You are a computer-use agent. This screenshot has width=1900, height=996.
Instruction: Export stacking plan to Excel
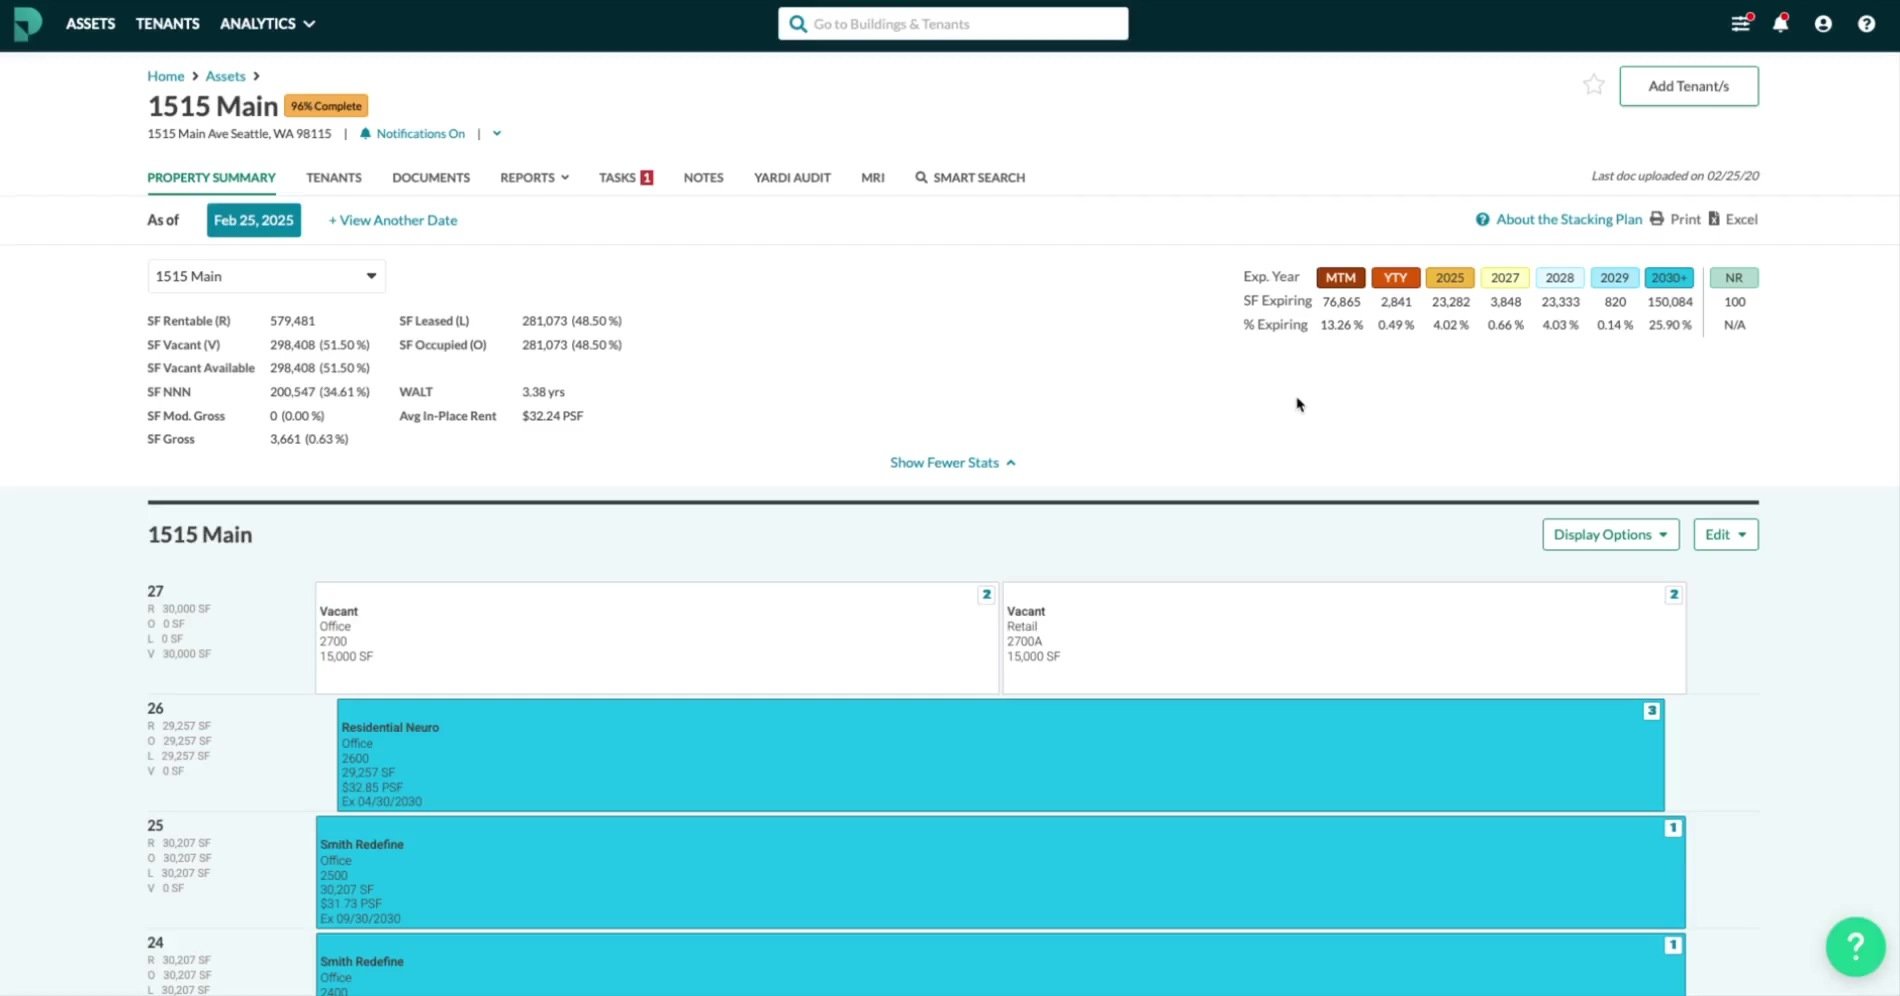1733,219
